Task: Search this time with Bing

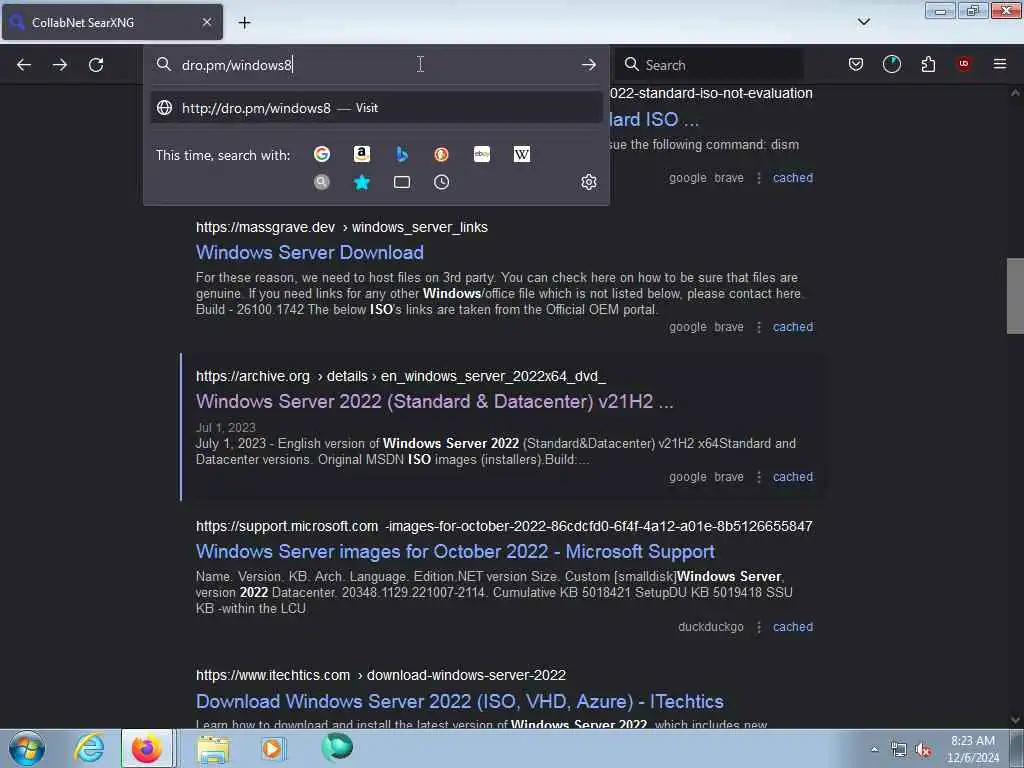Action: pyautogui.click(x=402, y=154)
